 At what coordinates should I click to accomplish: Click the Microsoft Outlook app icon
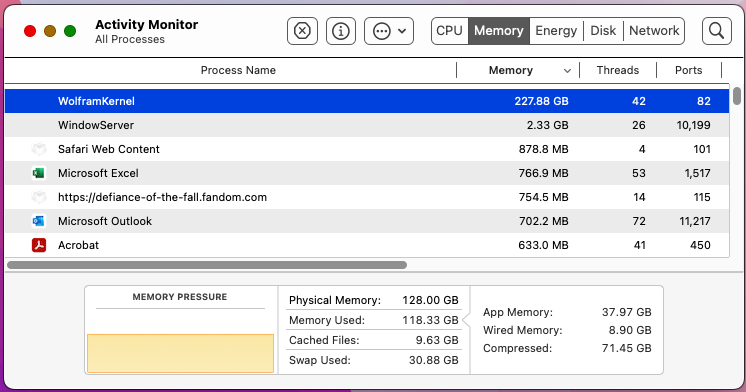39,221
